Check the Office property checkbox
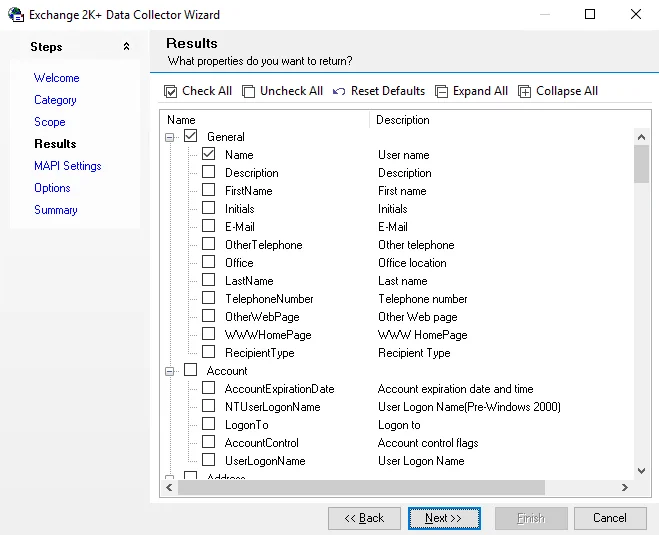Image resolution: width=659 pixels, height=535 pixels. pyautogui.click(x=208, y=262)
